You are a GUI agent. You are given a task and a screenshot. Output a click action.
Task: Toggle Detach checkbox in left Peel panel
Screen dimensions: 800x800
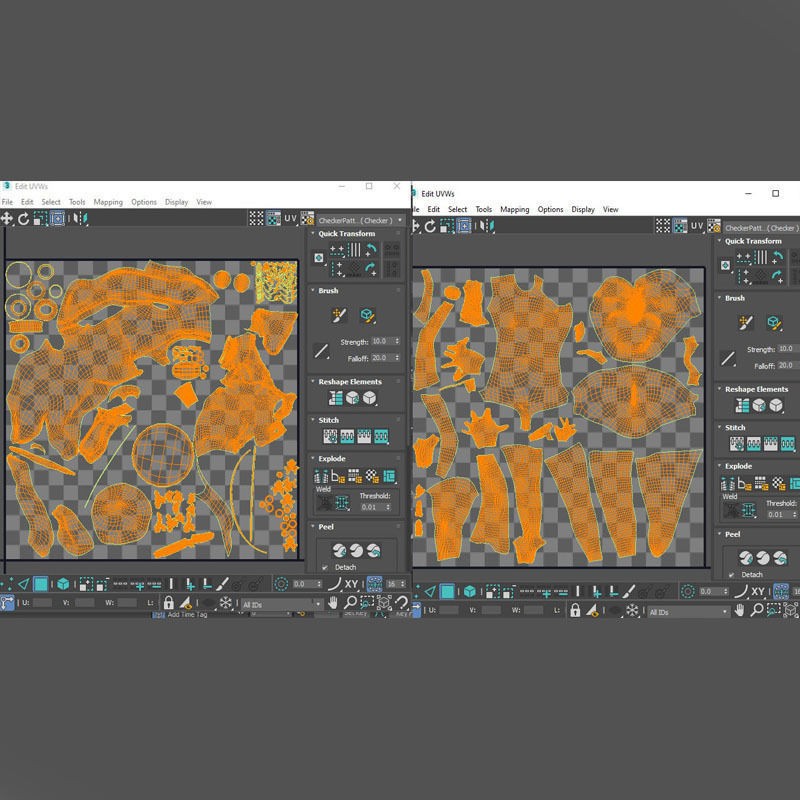[x=325, y=567]
